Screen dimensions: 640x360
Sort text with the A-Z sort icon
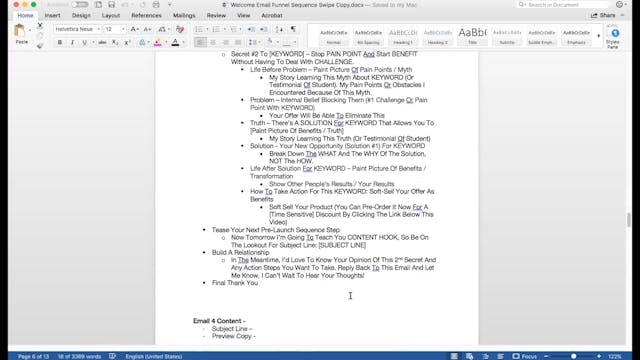[279, 29]
